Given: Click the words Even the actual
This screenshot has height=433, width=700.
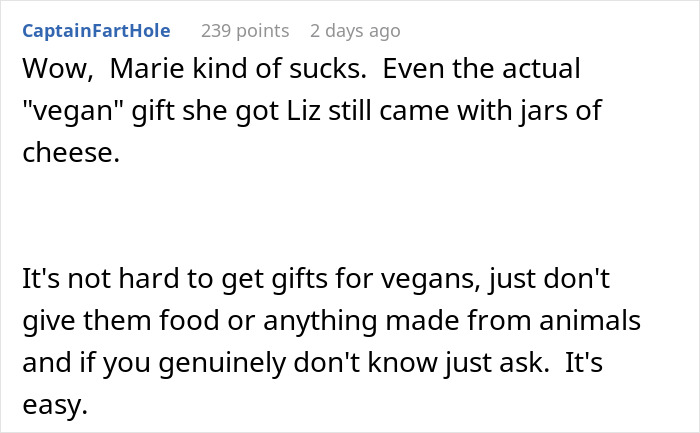Looking at the screenshot, I should 481,68.
